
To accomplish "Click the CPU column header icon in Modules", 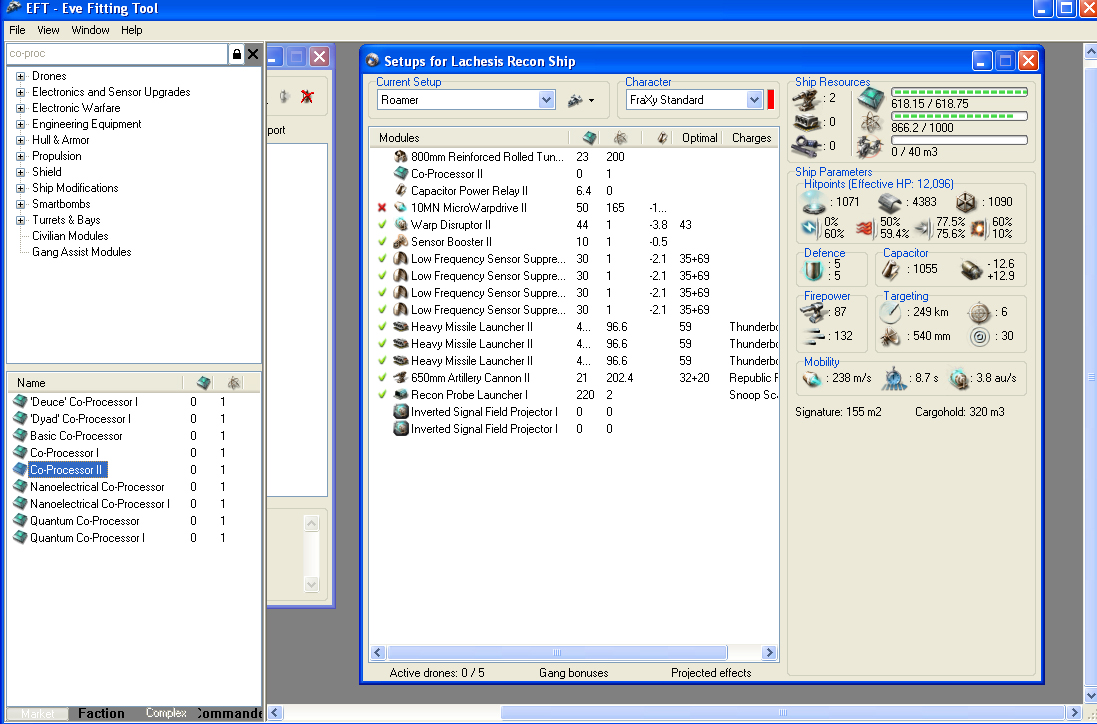I will click(x=589, y=138).
